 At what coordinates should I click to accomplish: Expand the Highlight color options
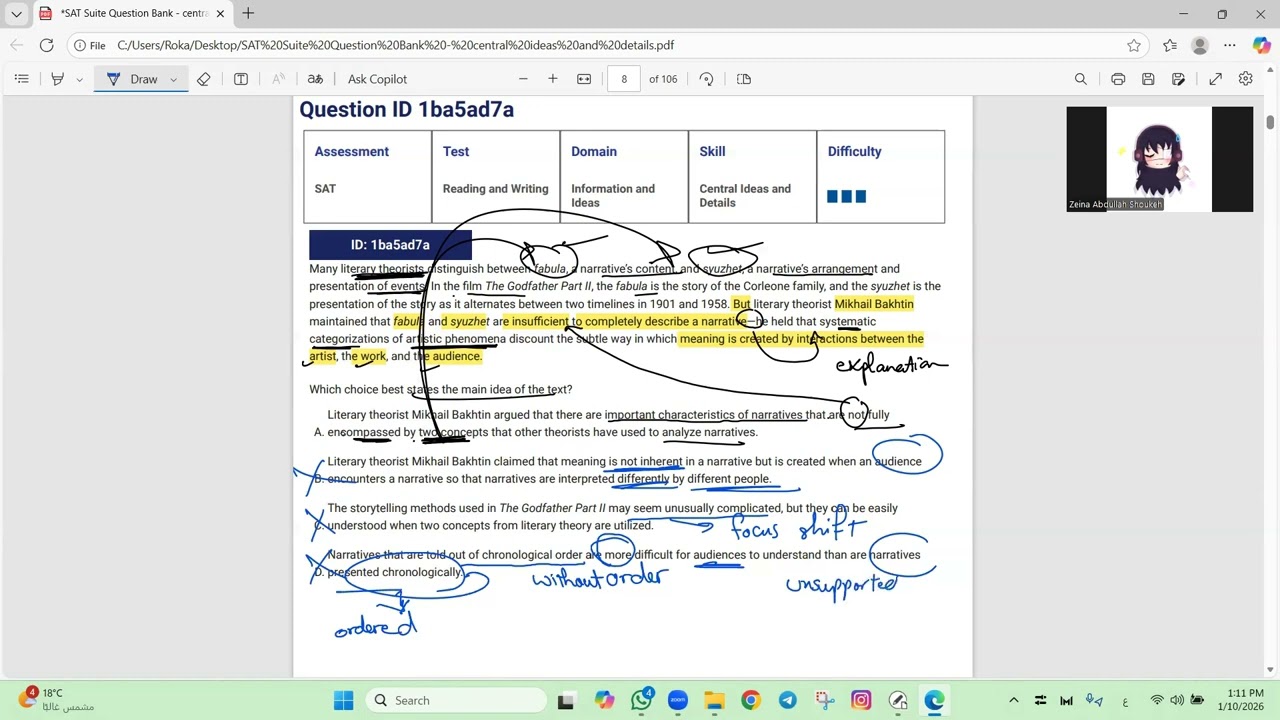(79, 79)
